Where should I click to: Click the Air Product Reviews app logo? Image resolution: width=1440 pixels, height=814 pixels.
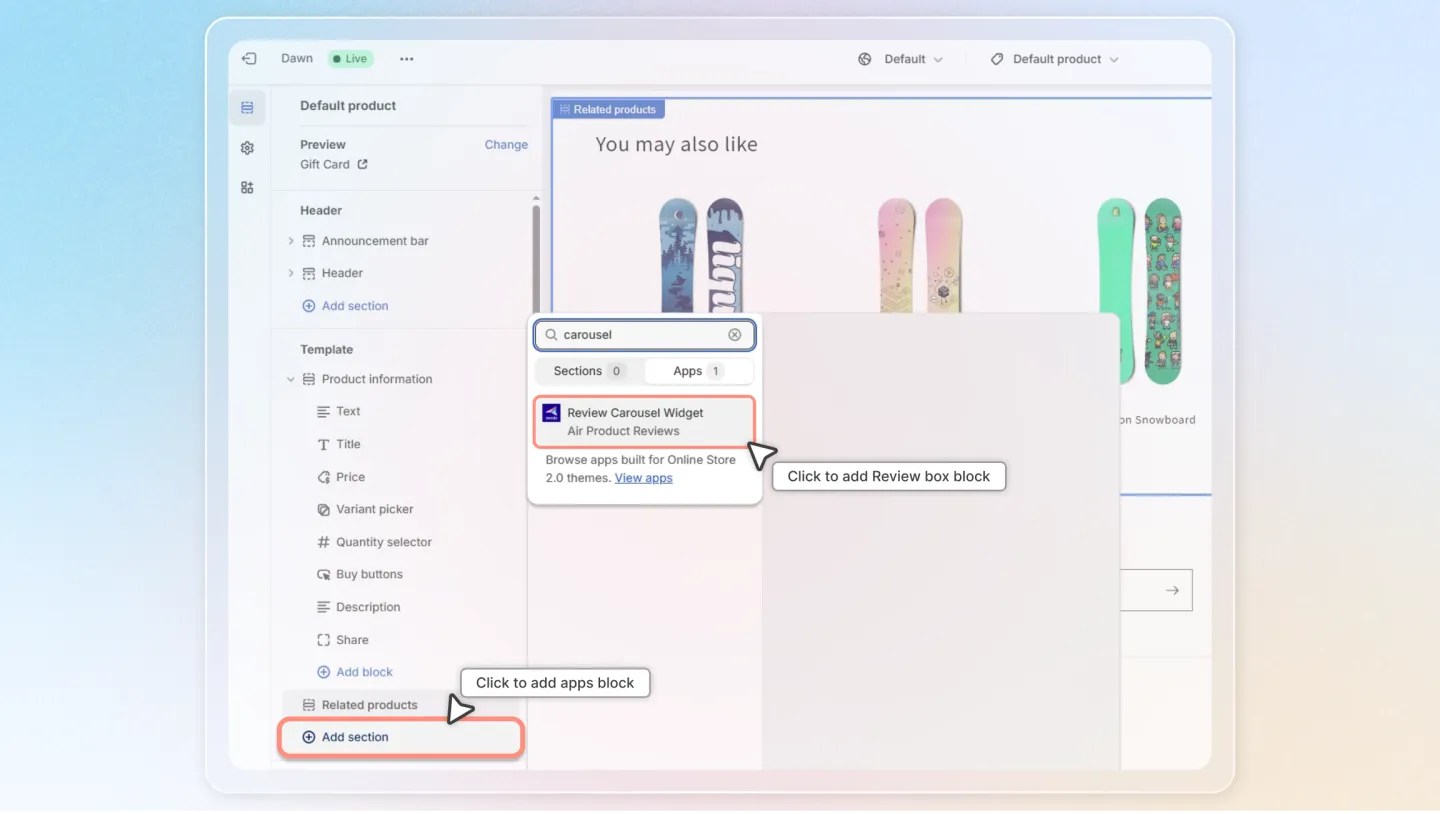pos(551,413)
